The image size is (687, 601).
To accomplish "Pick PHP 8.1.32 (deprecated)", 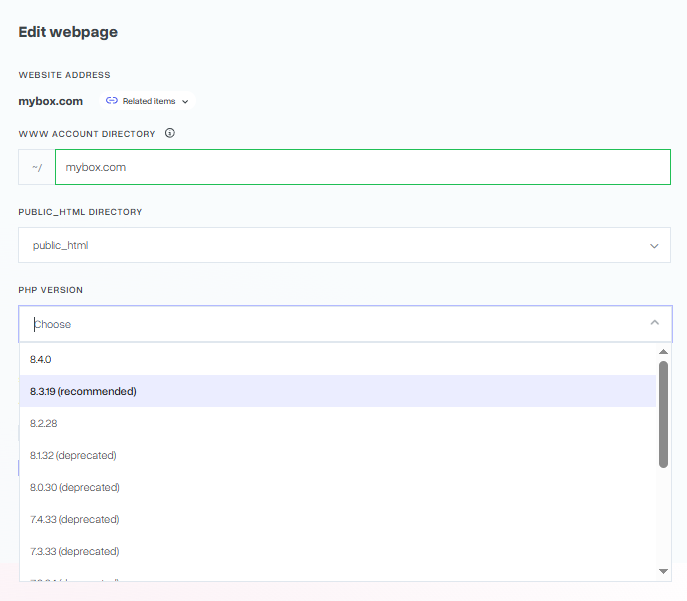I will coord(337,455).
